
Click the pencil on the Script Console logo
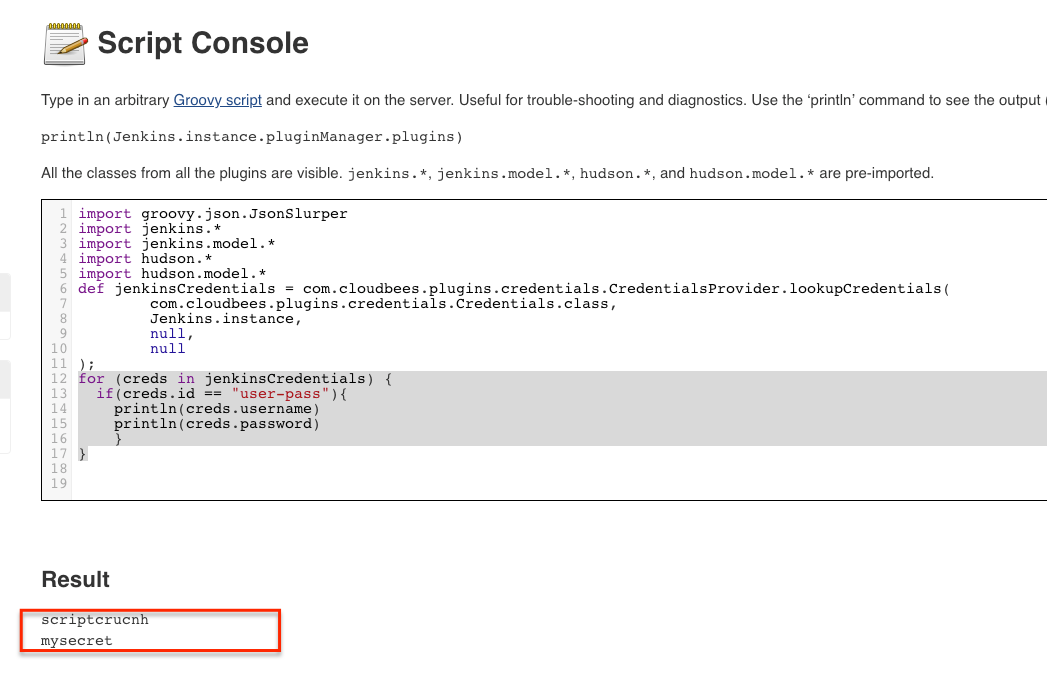(73, 47)
